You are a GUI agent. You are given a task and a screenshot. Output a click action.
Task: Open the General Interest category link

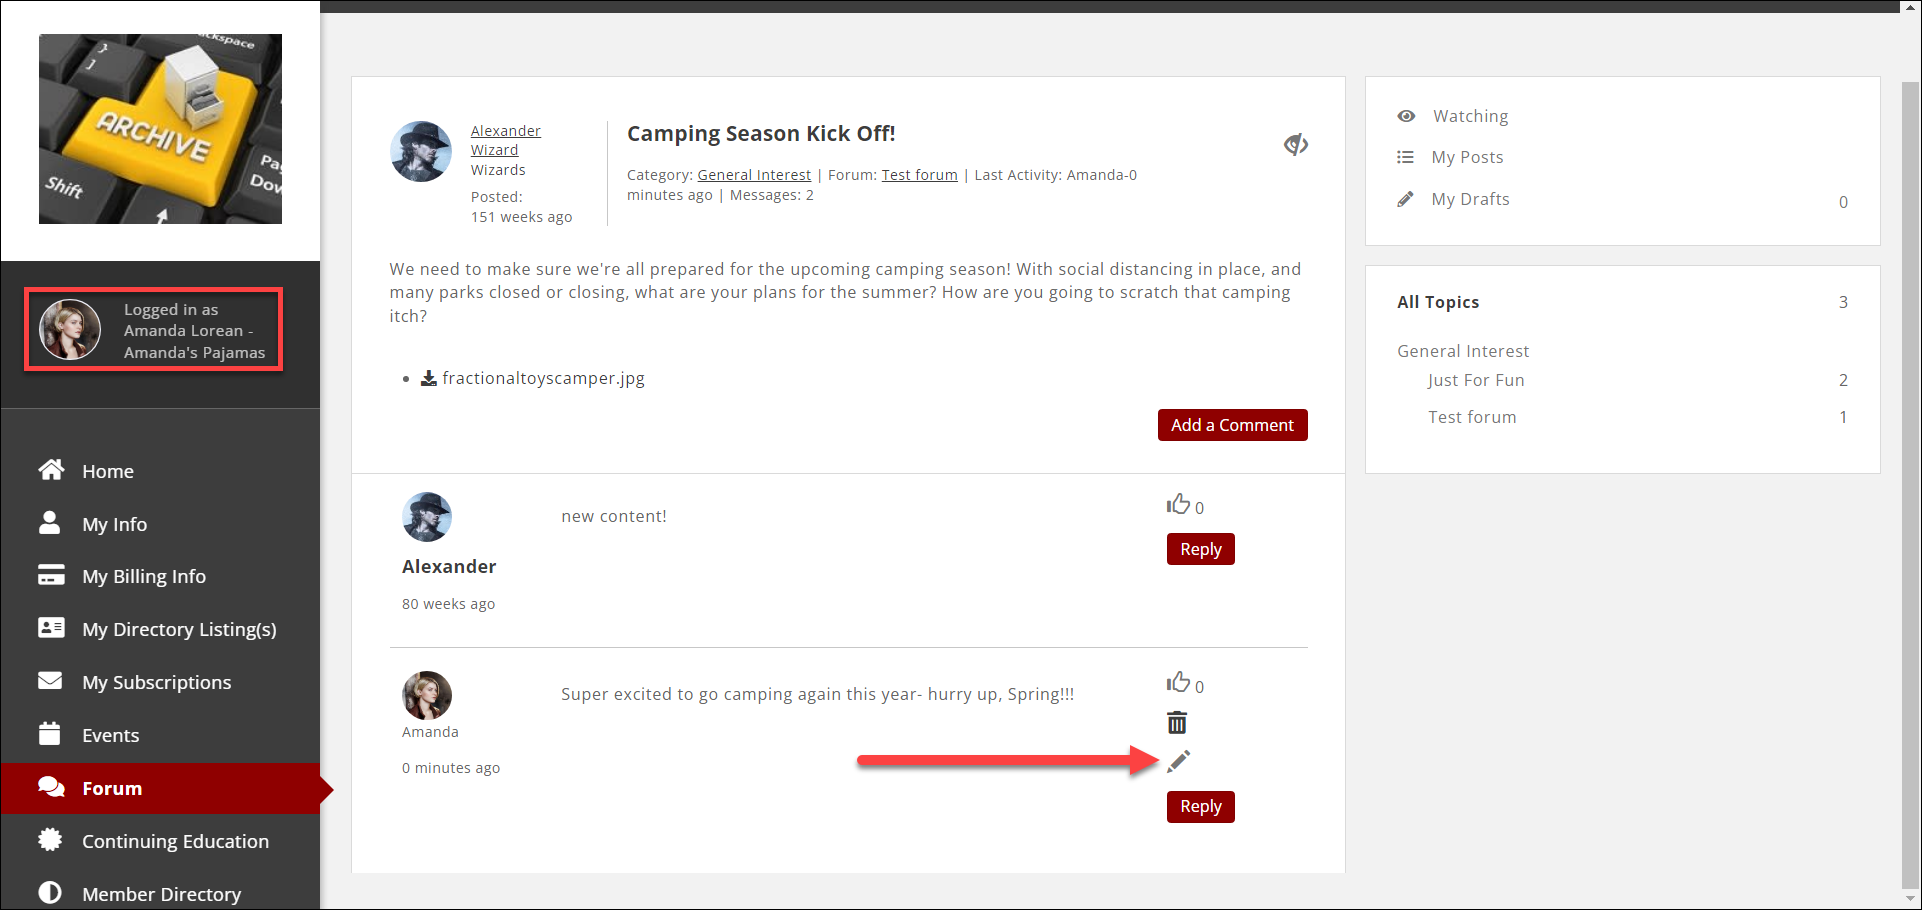tap(753, 175)
